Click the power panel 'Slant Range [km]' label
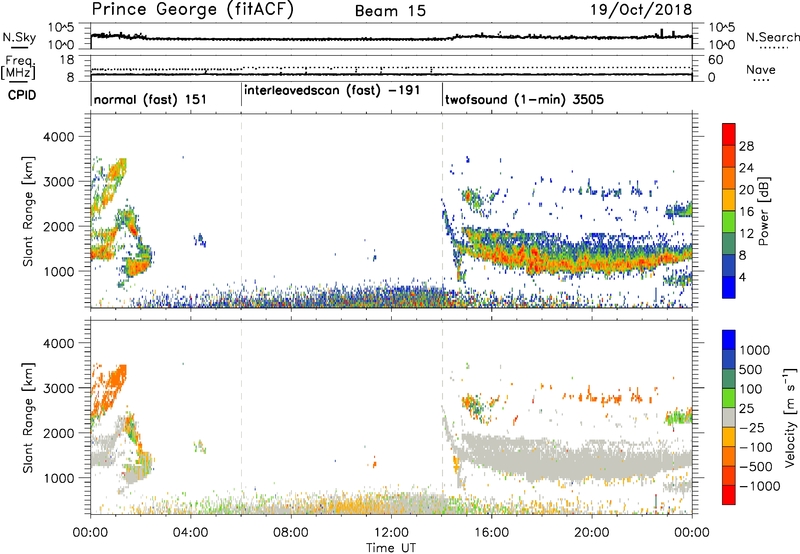Image resolution: width=800 pixels, height=554 pixels. (x=28, y=211)
